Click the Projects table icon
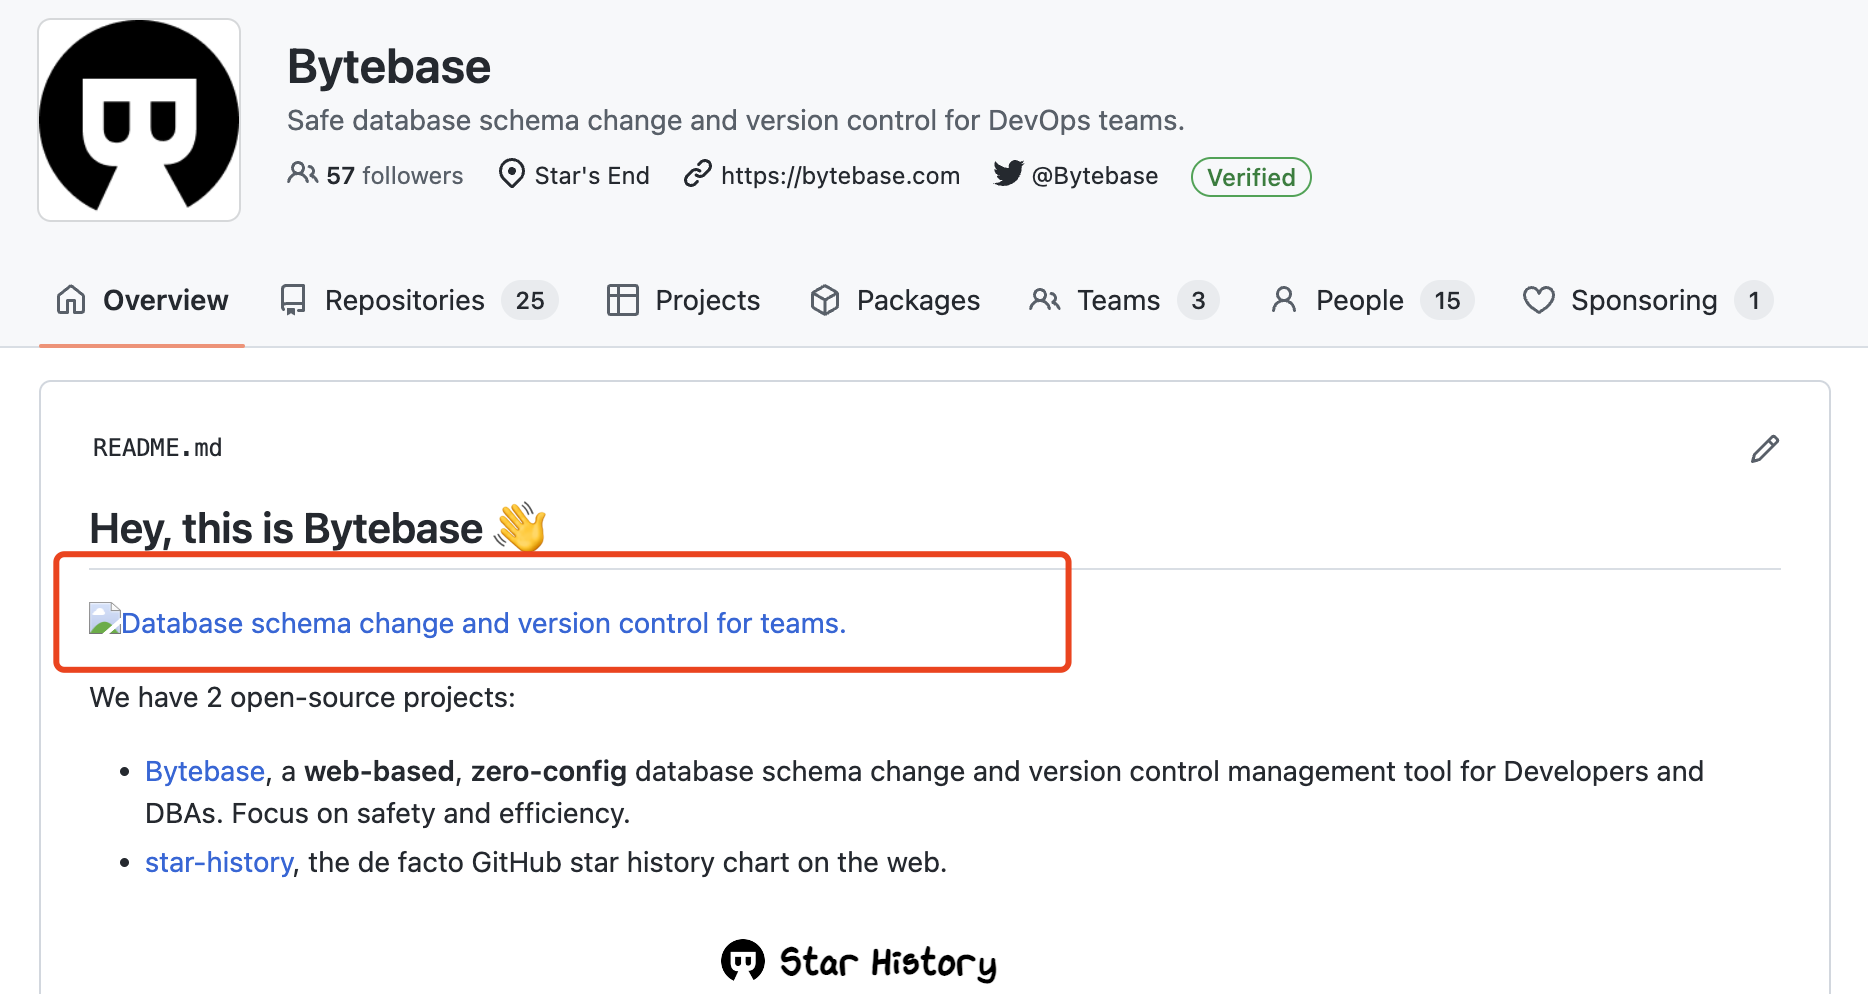The image size is (1868, 994). coord(622,300)
